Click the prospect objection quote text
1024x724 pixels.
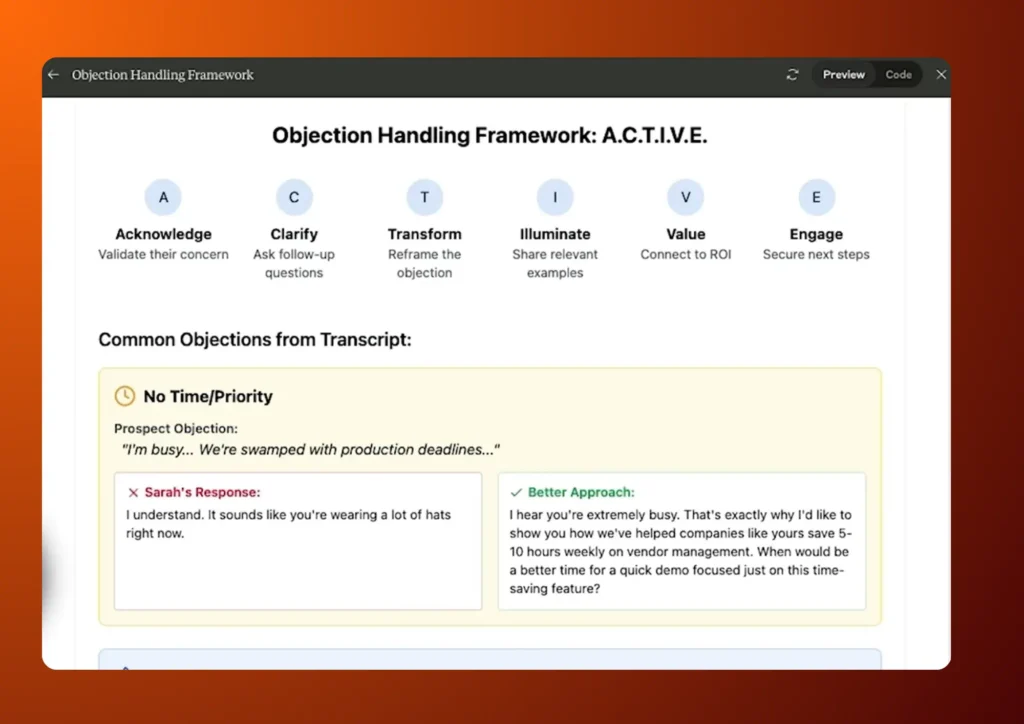310,450
